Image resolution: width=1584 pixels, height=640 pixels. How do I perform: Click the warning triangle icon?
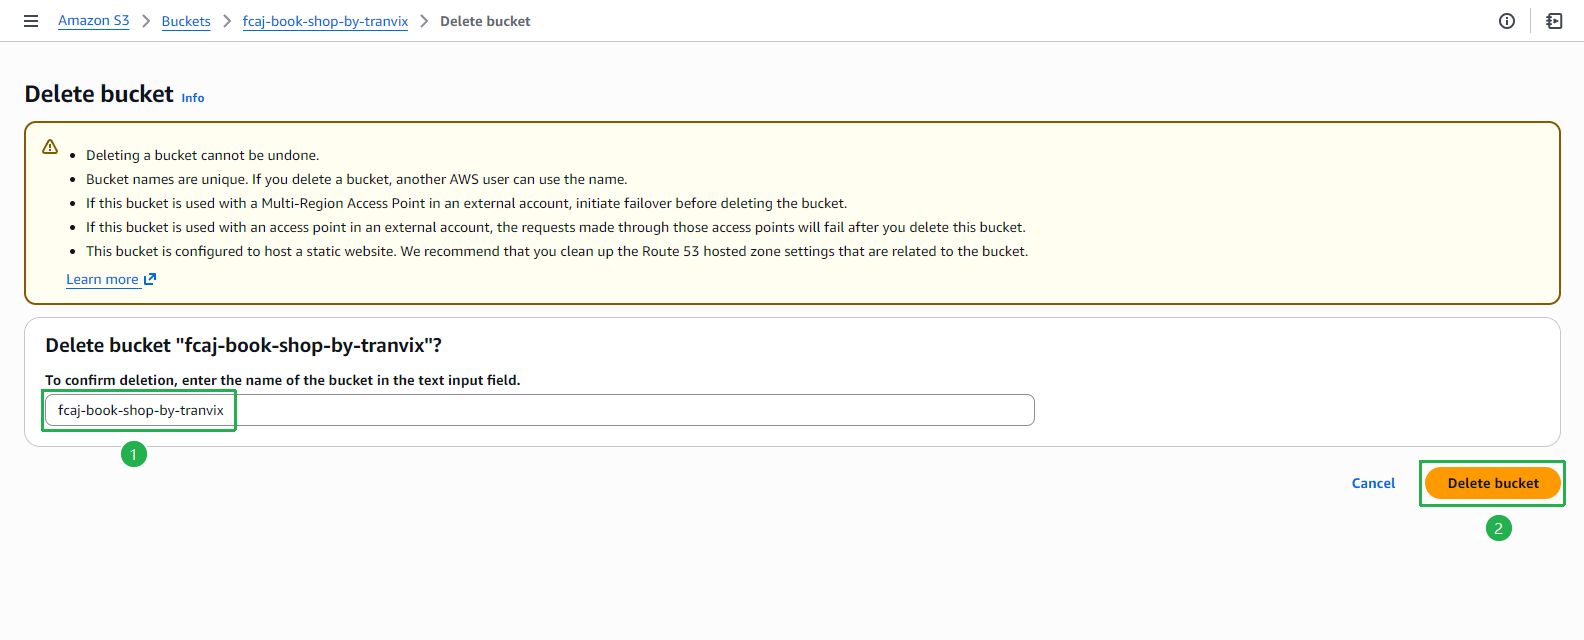point(50,147)
